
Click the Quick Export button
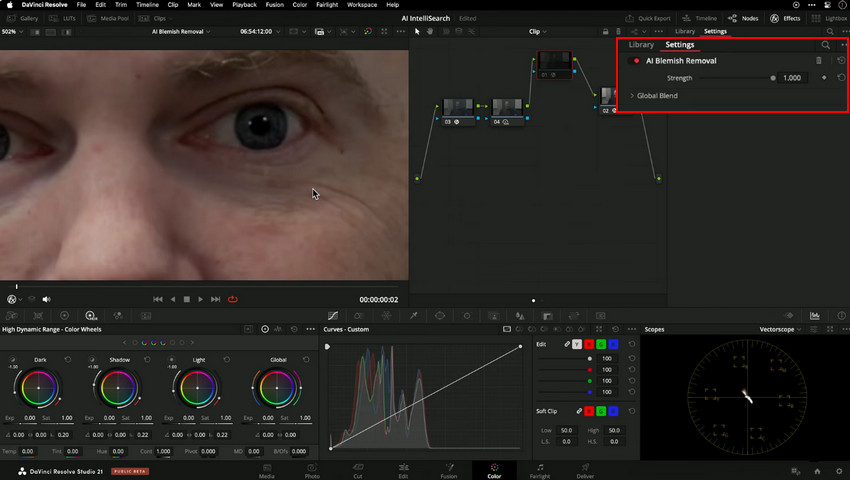(x=648, y=18)
